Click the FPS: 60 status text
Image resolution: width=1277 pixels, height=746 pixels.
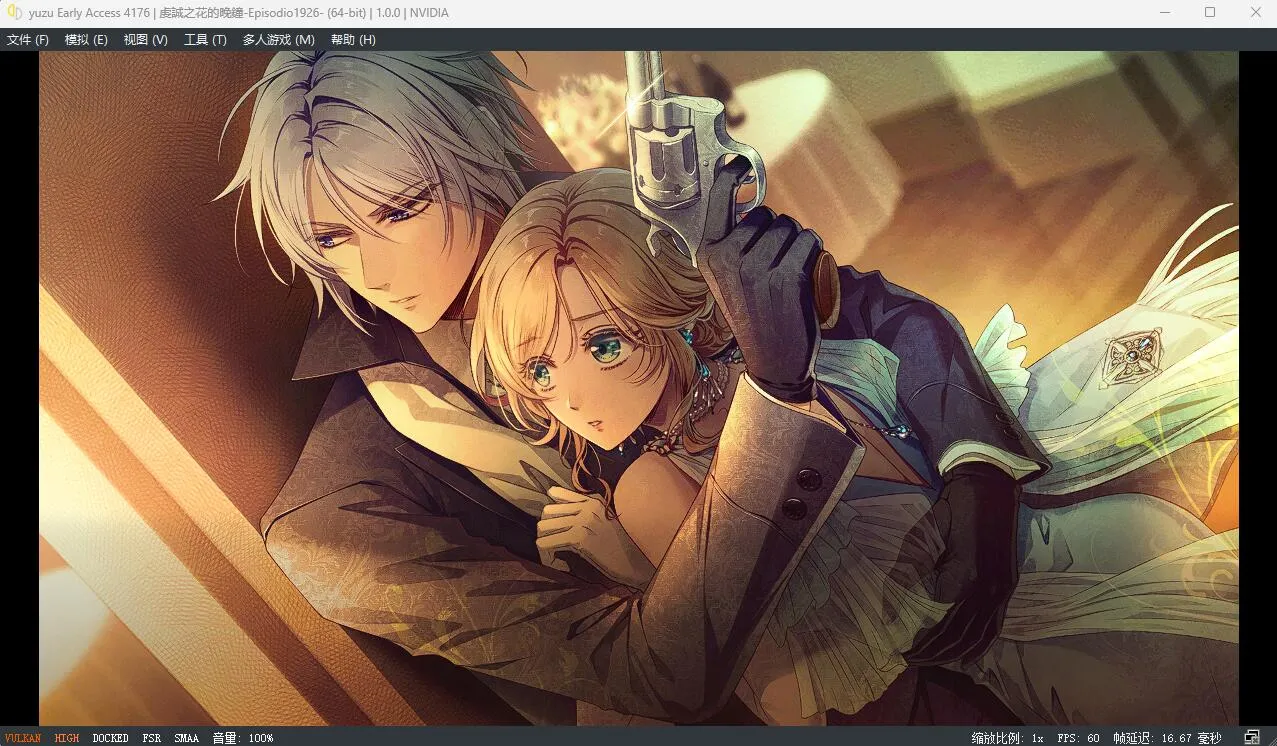click(x=1079, y=738)
